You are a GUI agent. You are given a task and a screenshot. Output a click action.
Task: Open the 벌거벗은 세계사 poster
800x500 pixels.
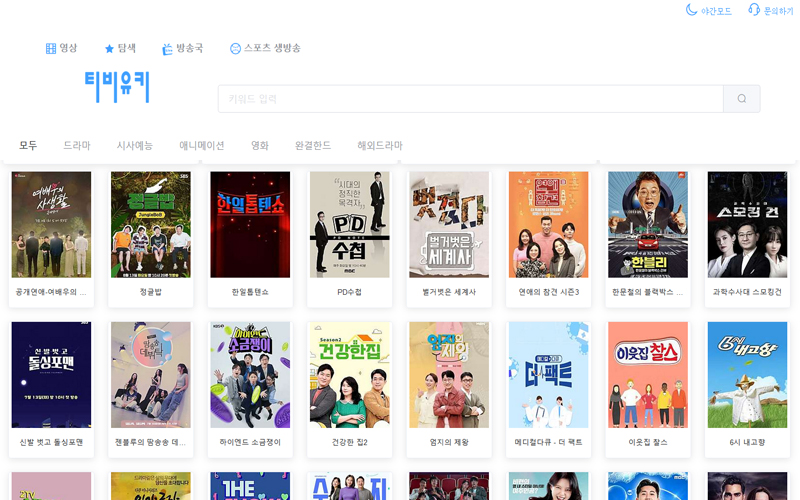click(x=449, y=224)
